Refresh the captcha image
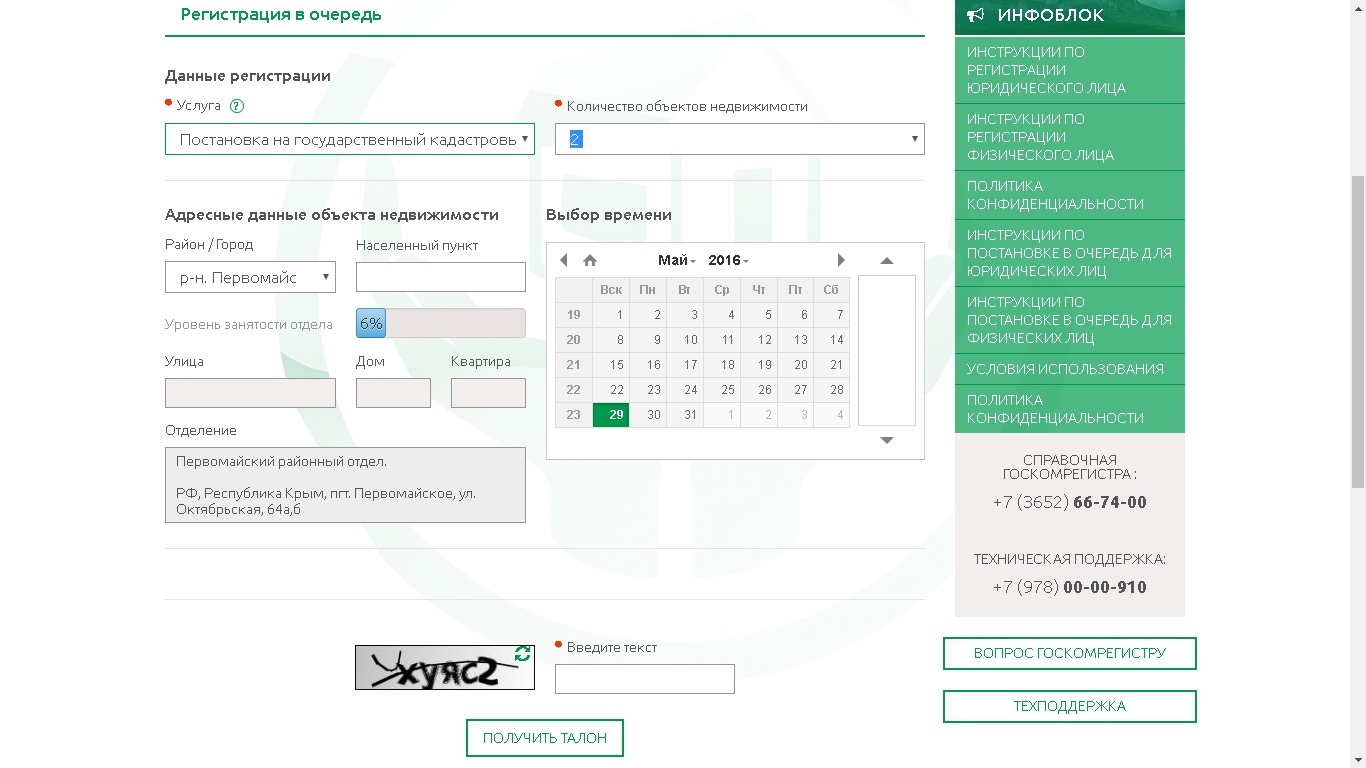1366x768 pixels. tap(522, 654)
